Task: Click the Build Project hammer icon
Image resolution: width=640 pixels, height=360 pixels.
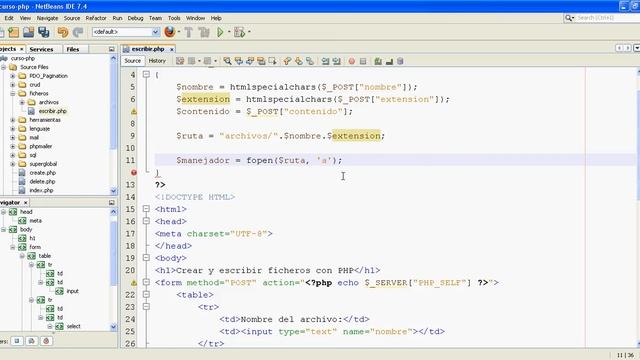Action: coord(189,32)
